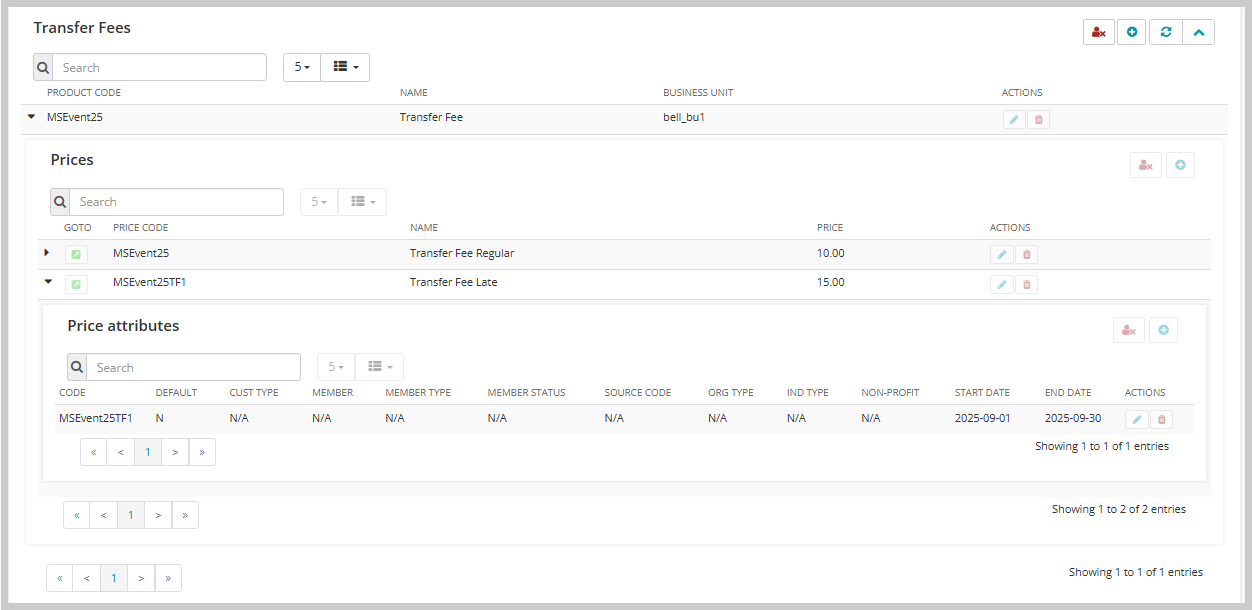Sort by PRODUCT CODE column header
The width and height of the screenshot is (1252, 610).
(x=84, y=93)
